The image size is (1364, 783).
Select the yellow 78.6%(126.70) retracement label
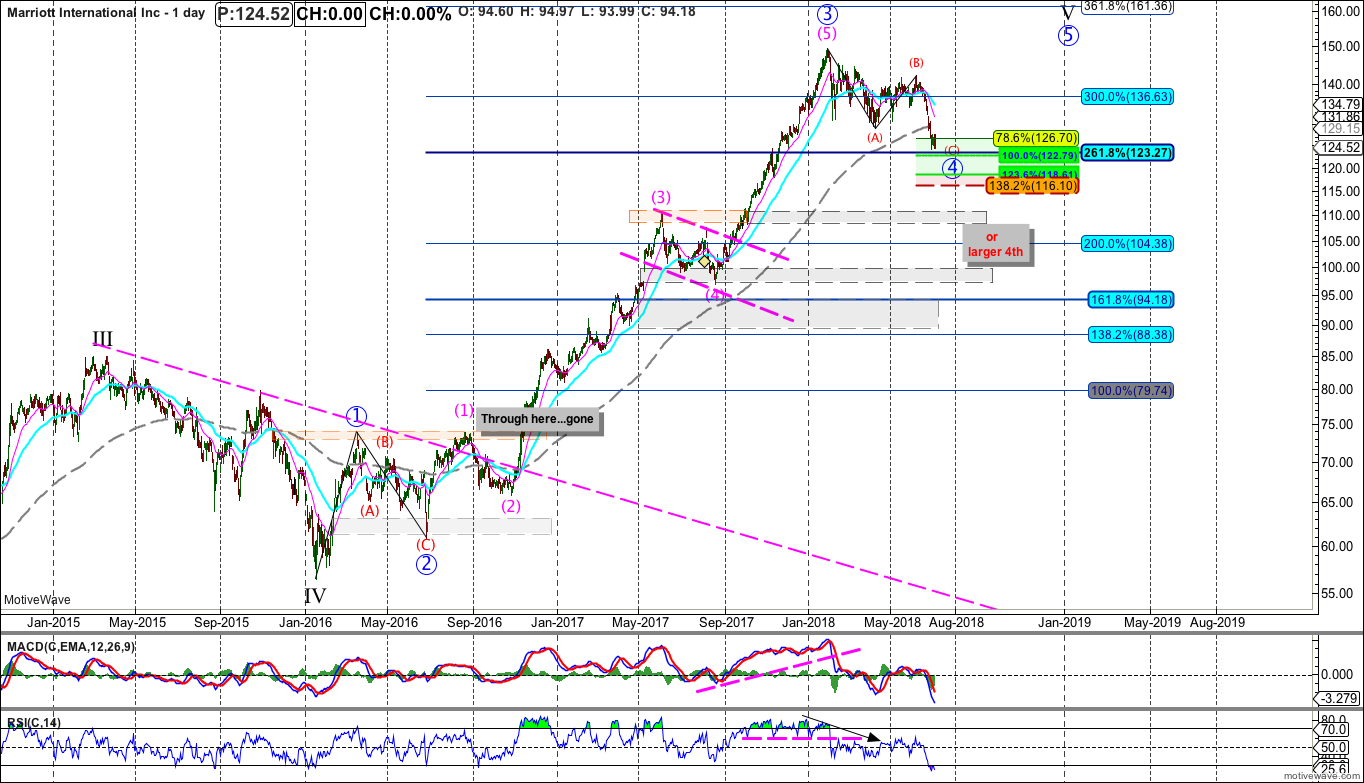1035,137
